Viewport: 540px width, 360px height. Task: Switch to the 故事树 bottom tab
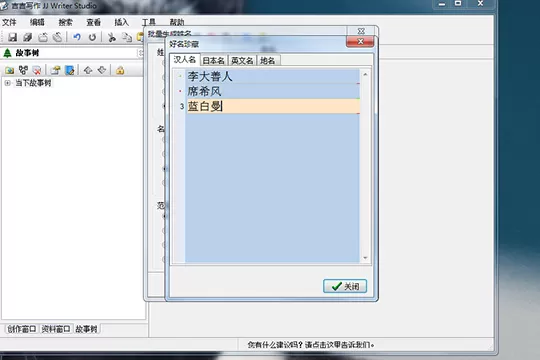coord(86,329)
